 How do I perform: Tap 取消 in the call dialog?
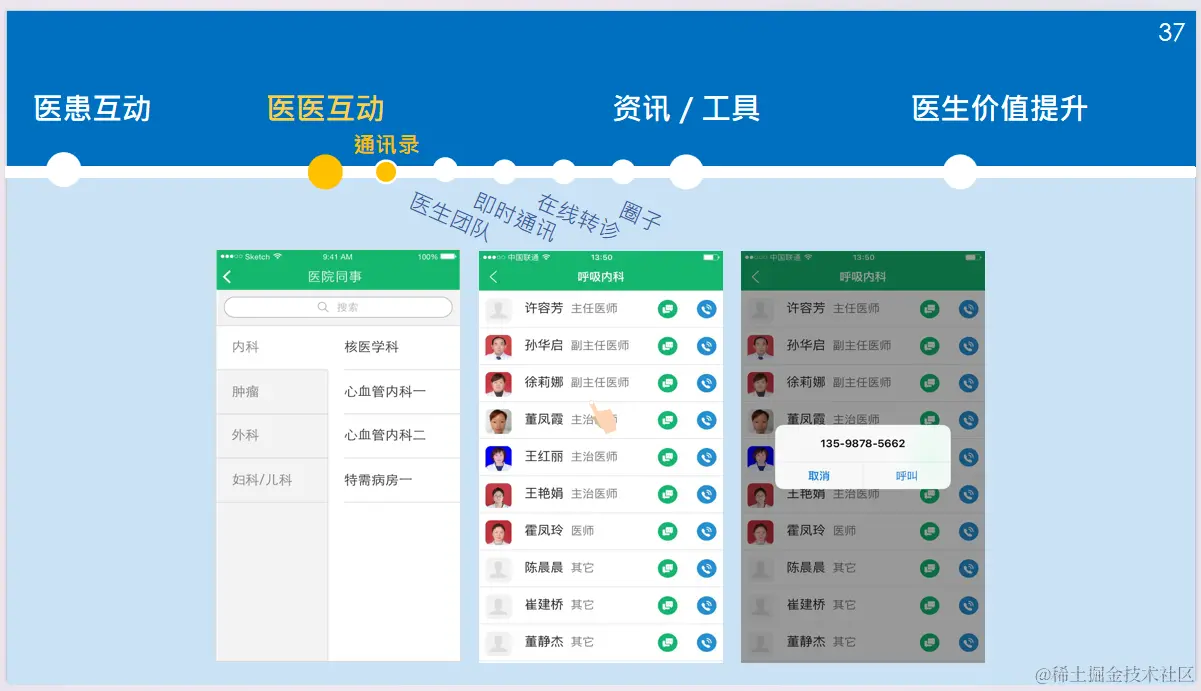(x=819, y=476)
